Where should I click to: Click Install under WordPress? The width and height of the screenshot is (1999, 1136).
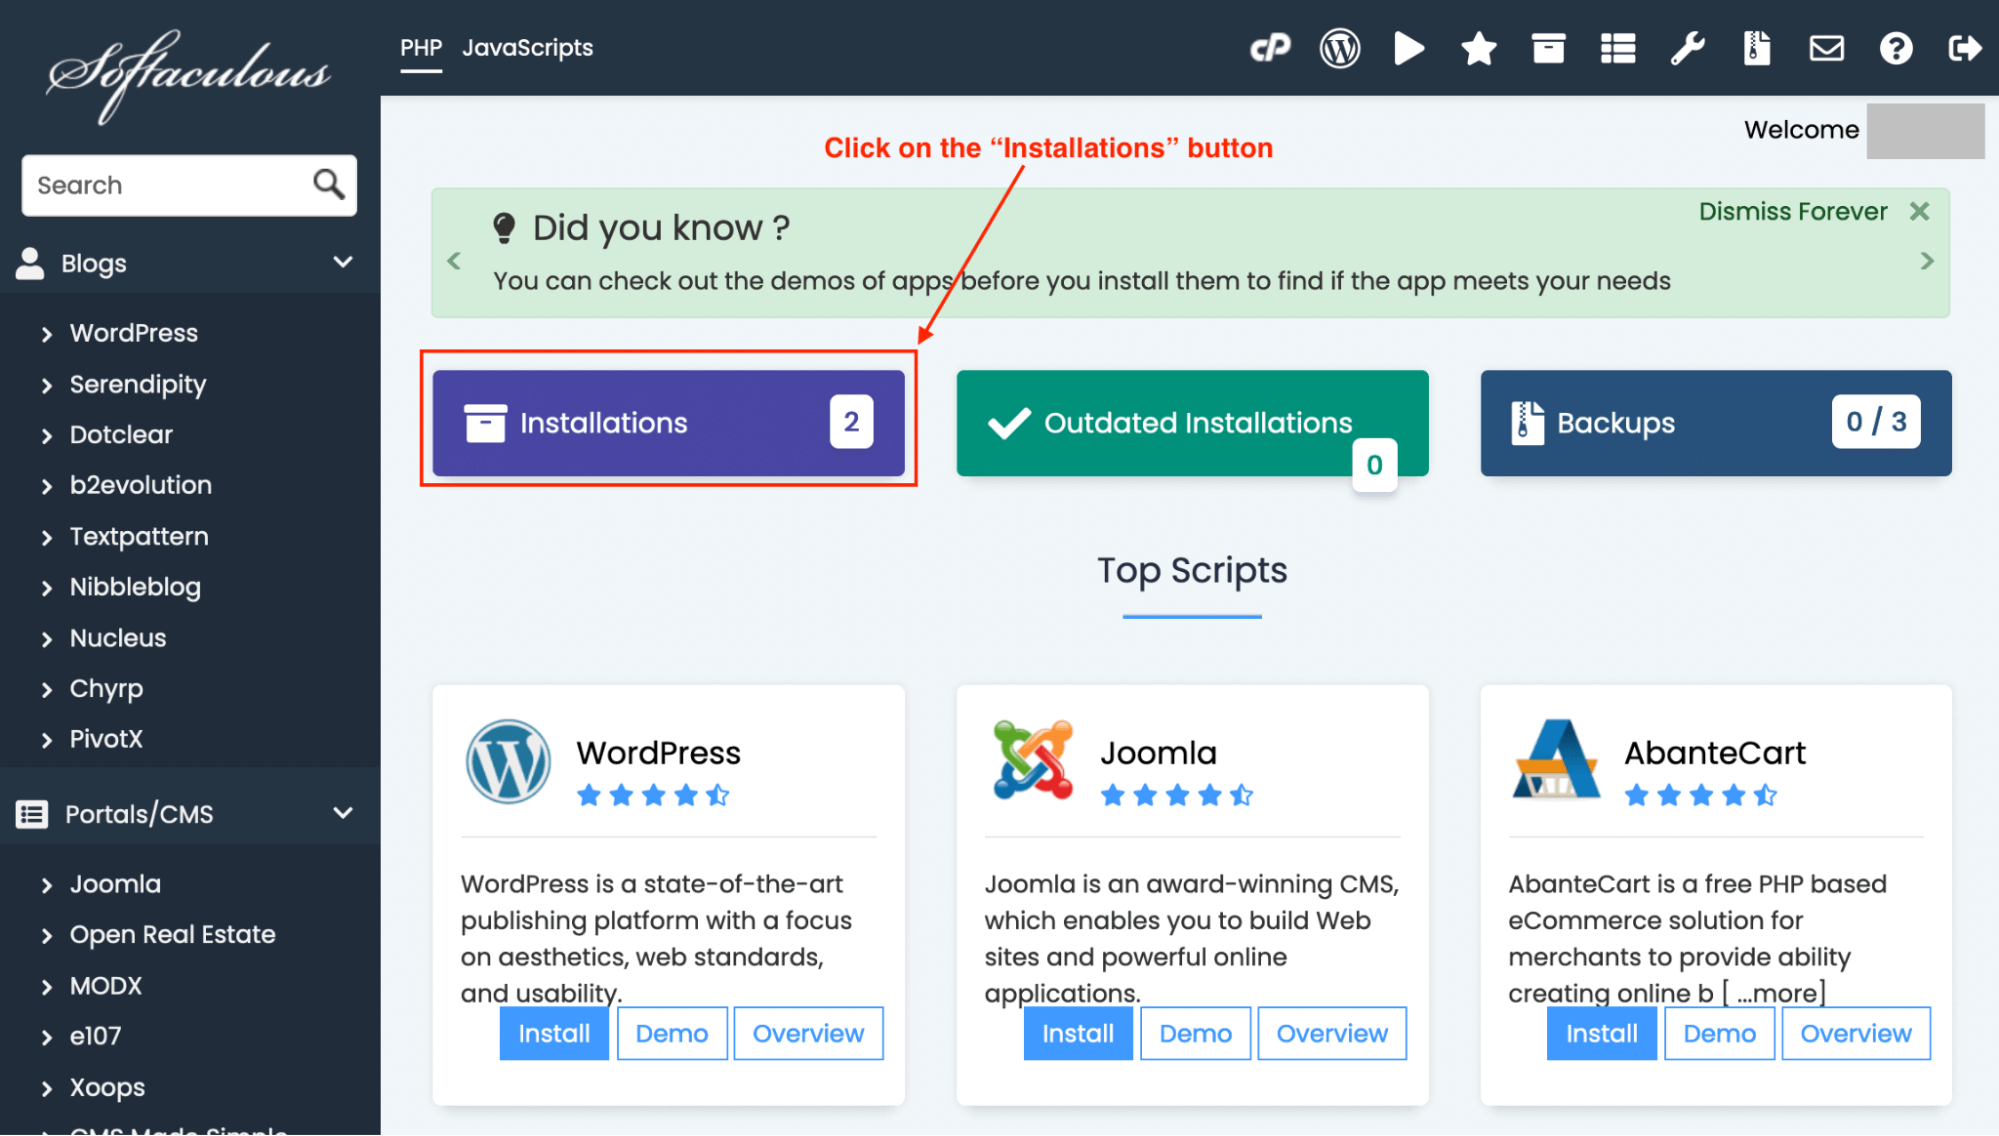[x=553, y=1033]
